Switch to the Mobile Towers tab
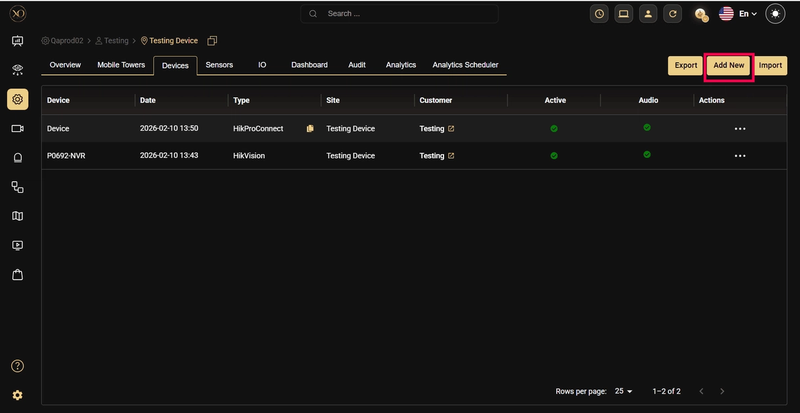 (x=121, y=65)
